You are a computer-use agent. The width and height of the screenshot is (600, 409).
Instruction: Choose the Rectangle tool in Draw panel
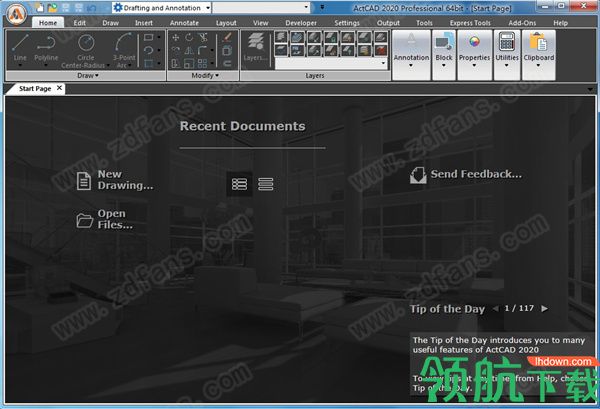pos(148,37)
